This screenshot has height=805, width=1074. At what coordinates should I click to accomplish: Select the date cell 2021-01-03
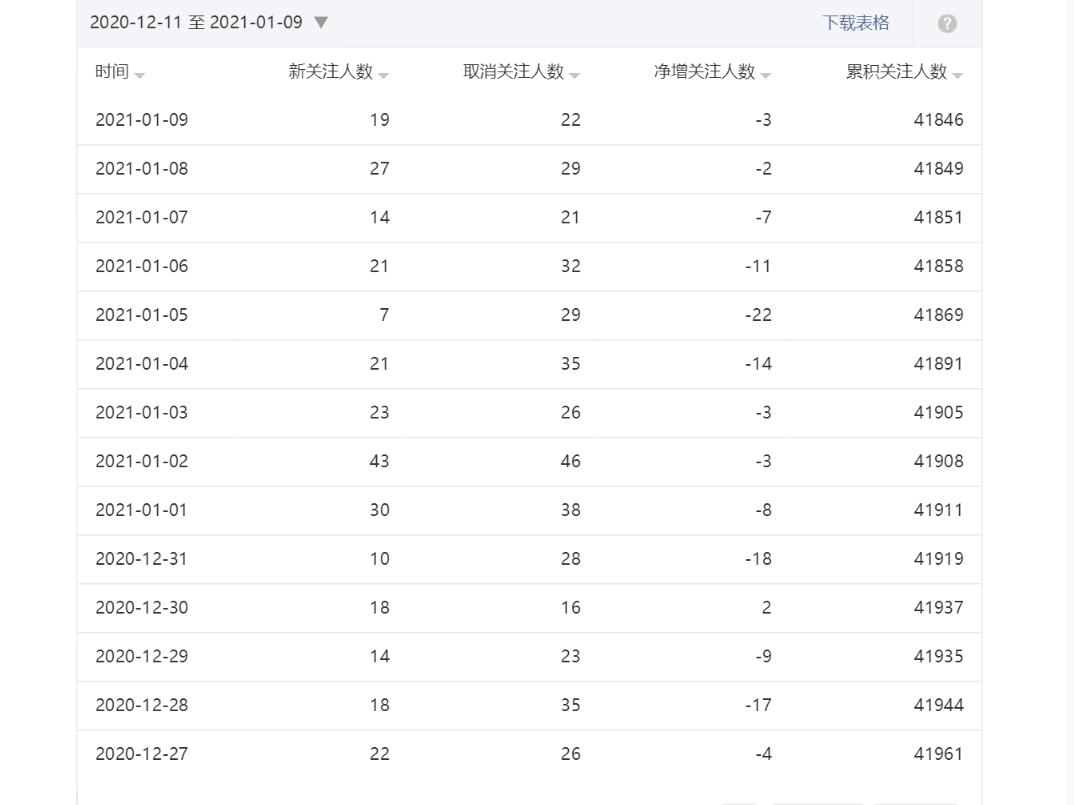tap(142, 412)
